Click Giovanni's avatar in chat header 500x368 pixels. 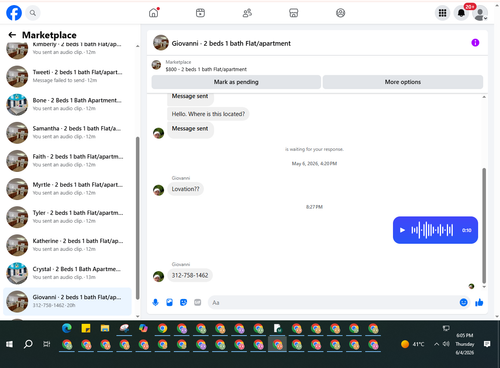[161, 43]
